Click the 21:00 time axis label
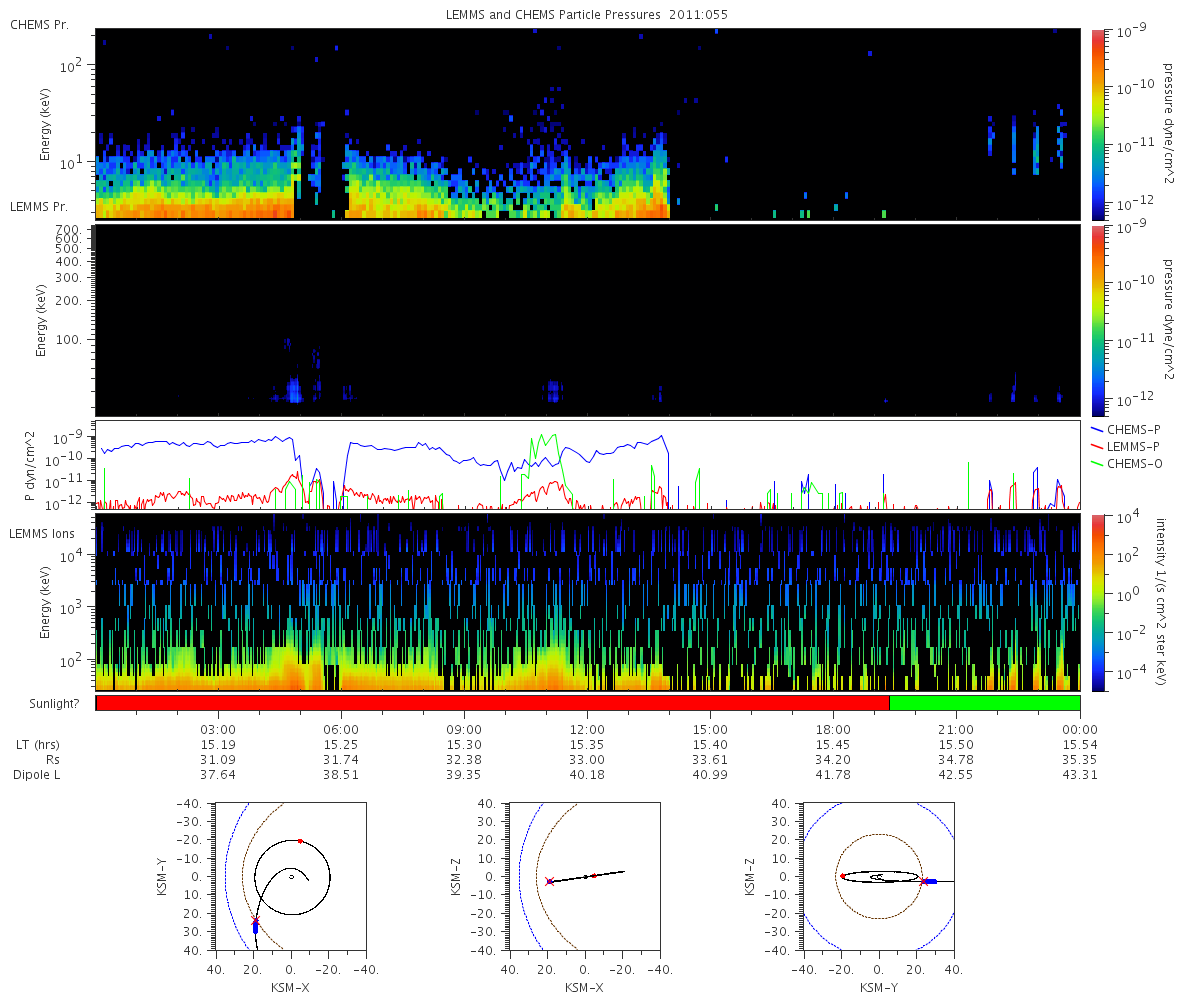Image resolution: width=1200 pixels, height=1000 pixels. click(957, 730)
